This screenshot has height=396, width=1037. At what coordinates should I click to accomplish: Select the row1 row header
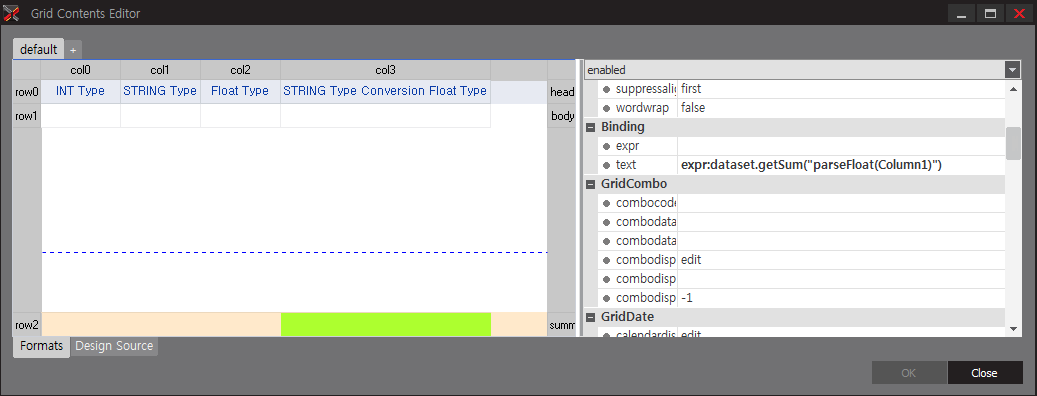pos(27,116)
